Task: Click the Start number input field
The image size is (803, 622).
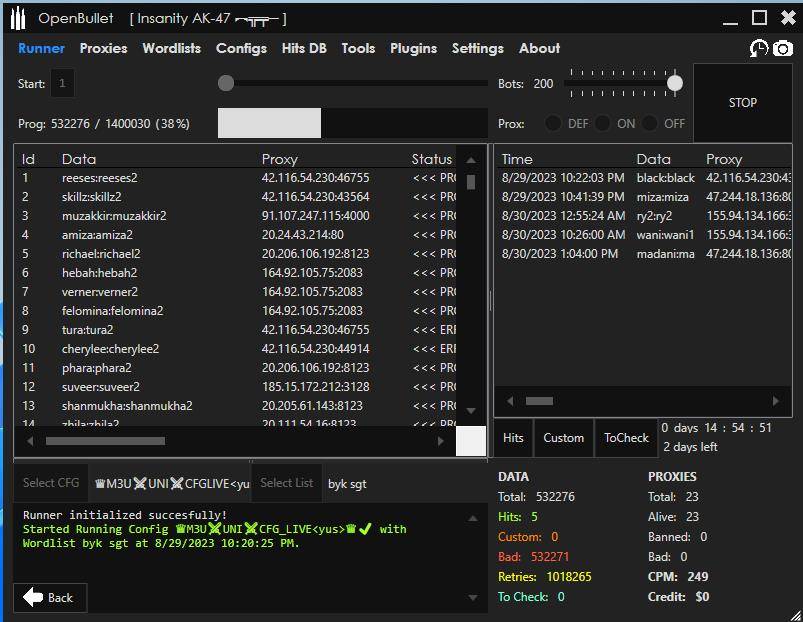Action: 62,84
